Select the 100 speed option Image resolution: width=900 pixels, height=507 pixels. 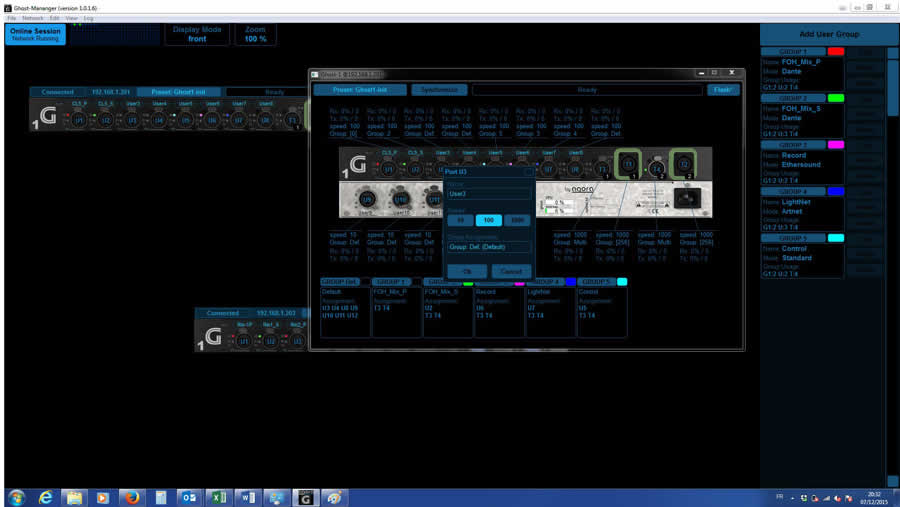click(488, 220)
